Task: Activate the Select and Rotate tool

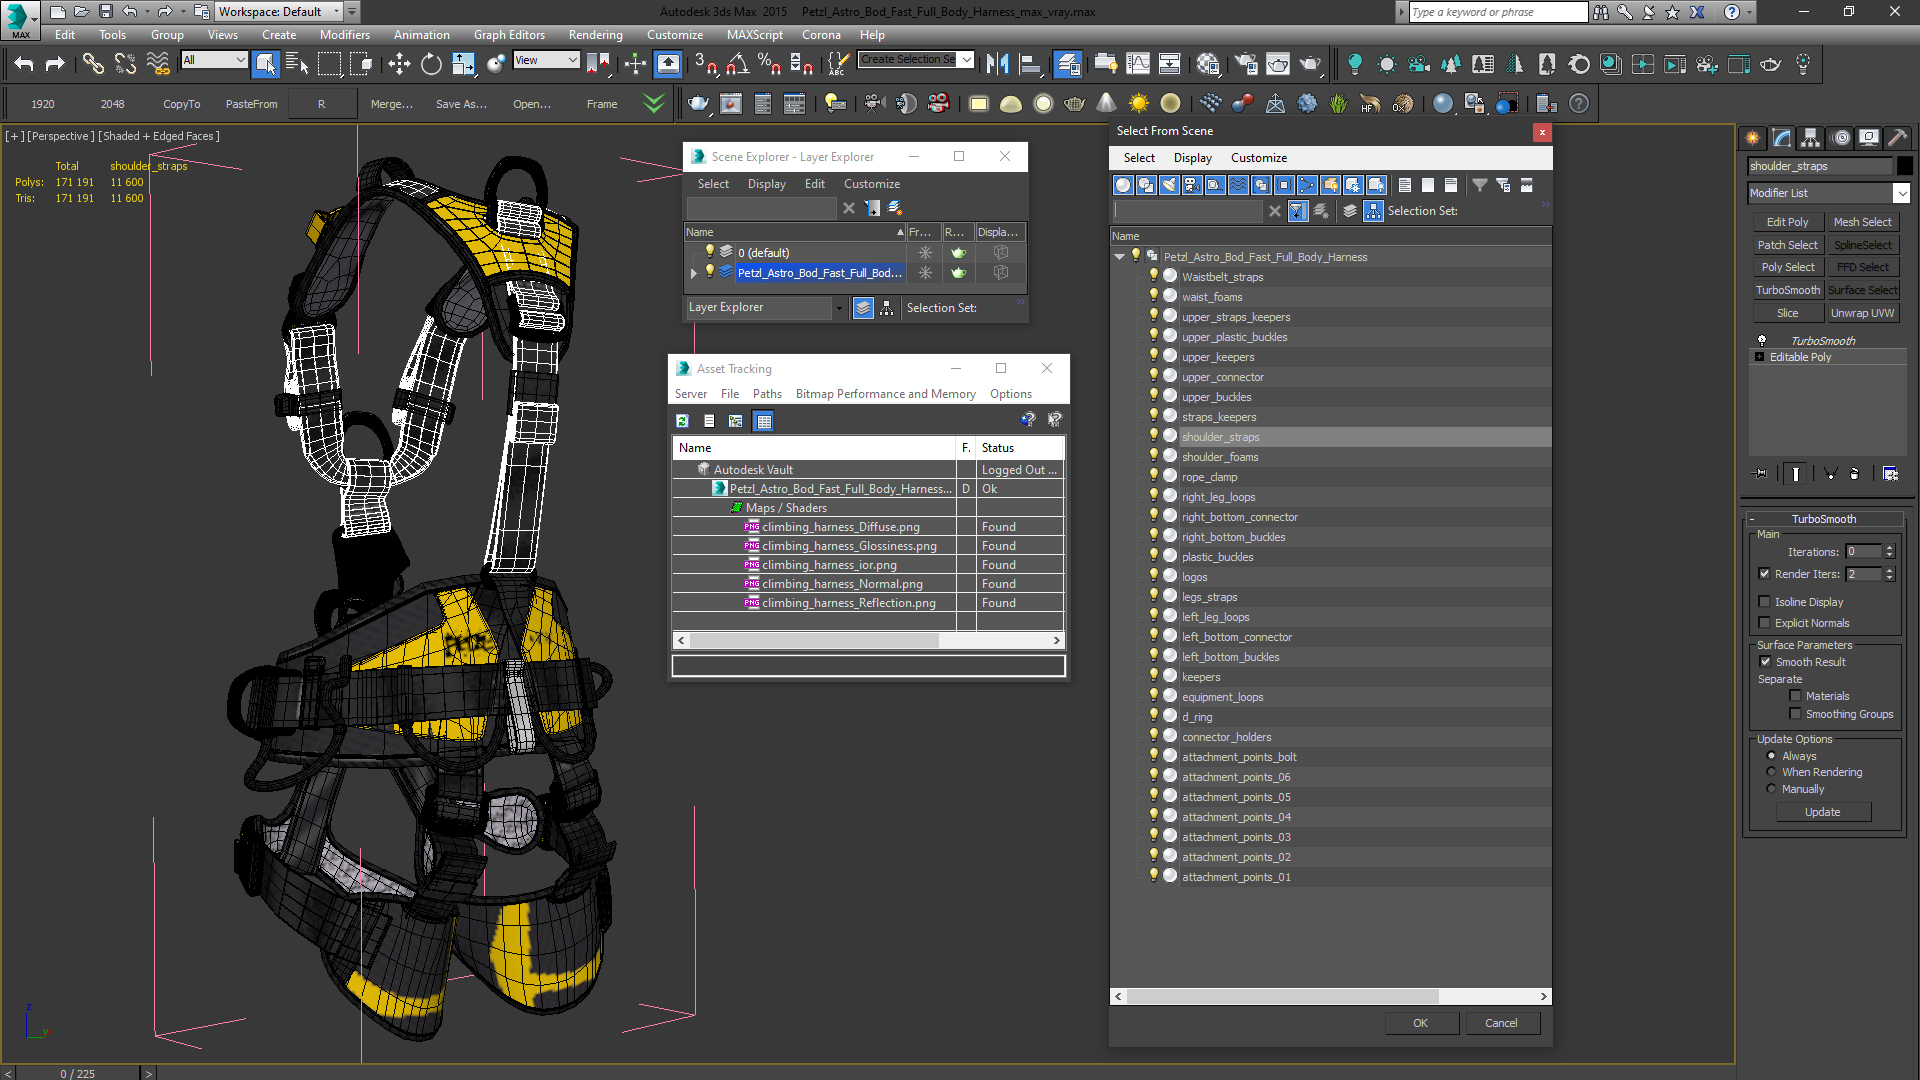Action: pyautogui.click(x=431, y=64)
